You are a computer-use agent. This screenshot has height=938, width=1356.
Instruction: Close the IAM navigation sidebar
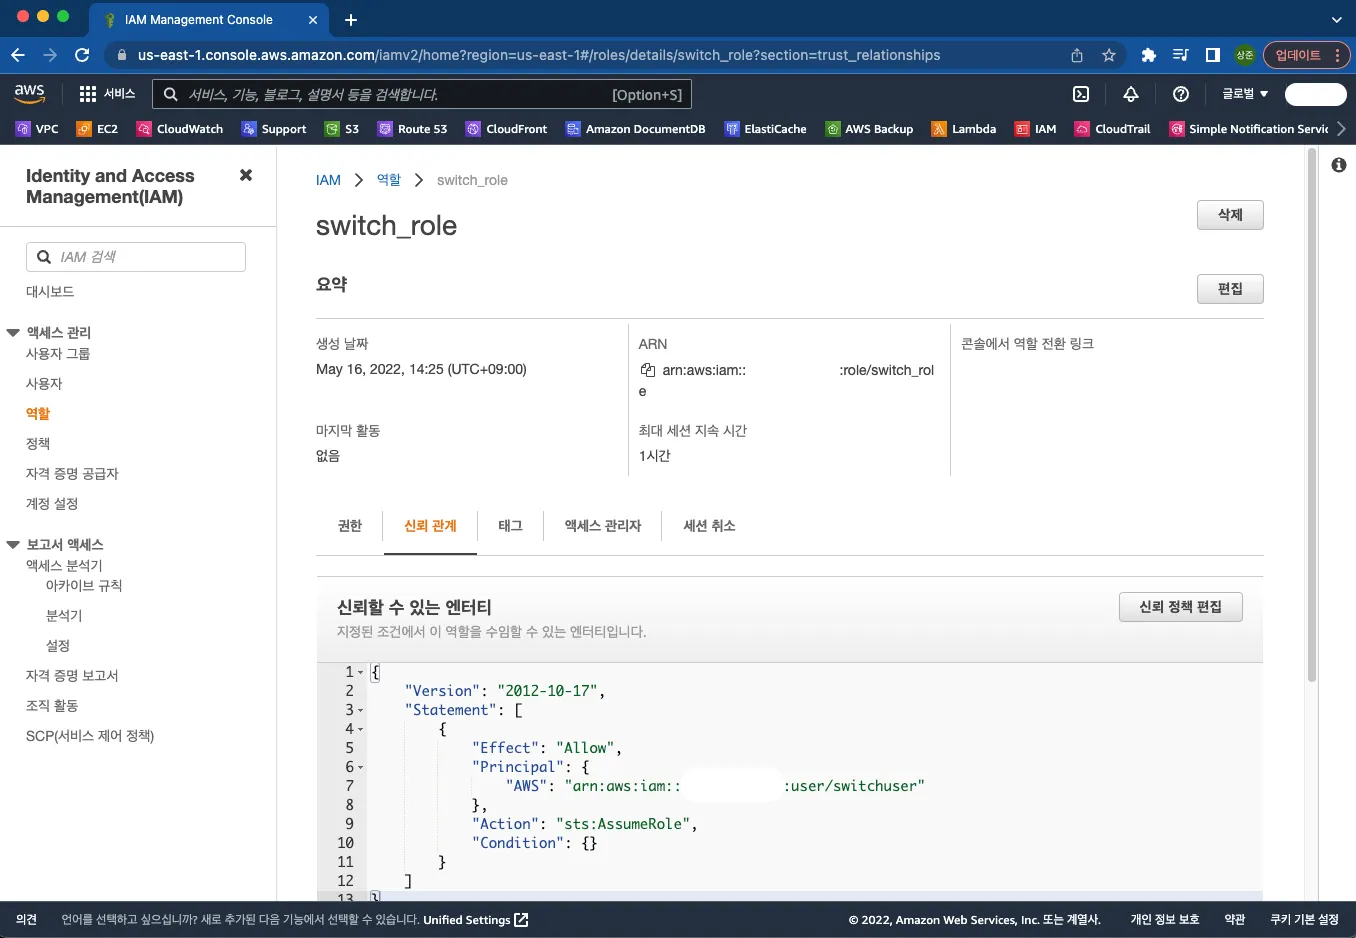click(x=246, y=175)
